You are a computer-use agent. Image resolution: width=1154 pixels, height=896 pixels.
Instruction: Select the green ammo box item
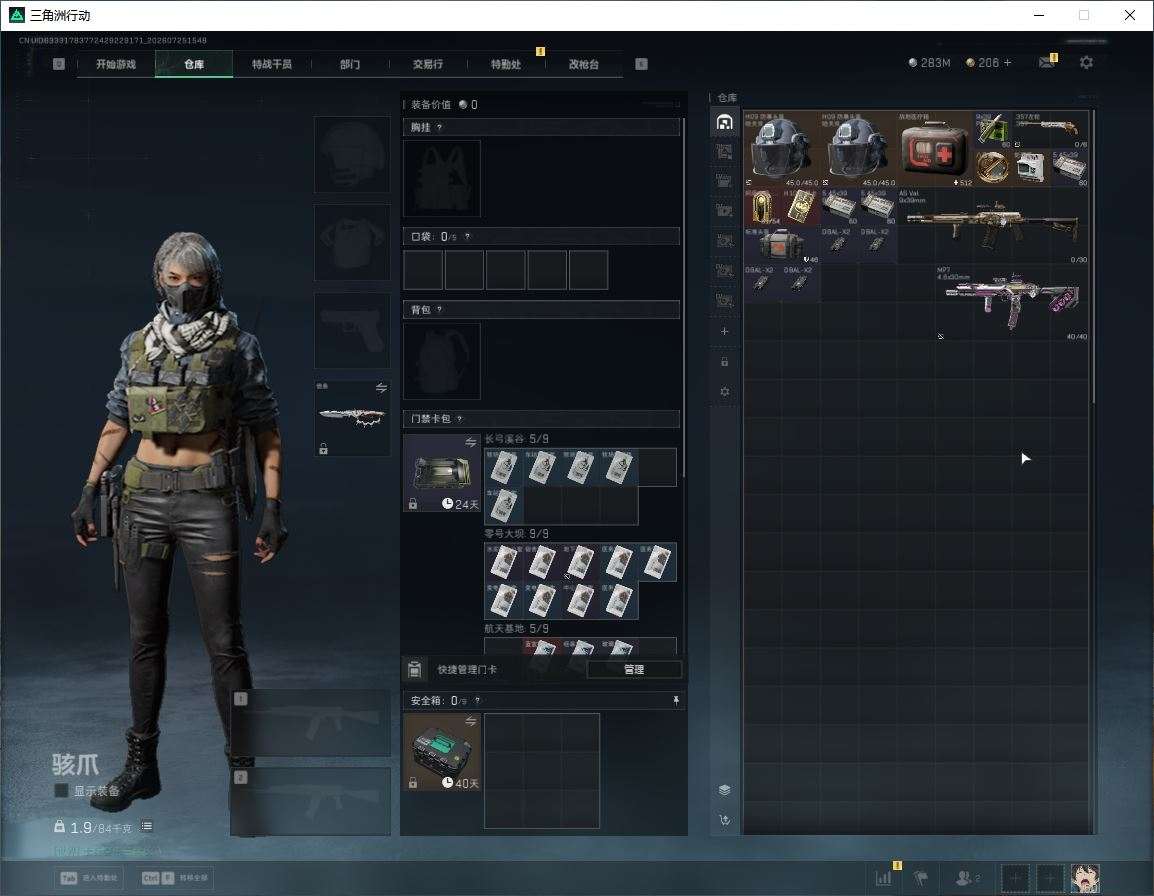tap(992, 130)
